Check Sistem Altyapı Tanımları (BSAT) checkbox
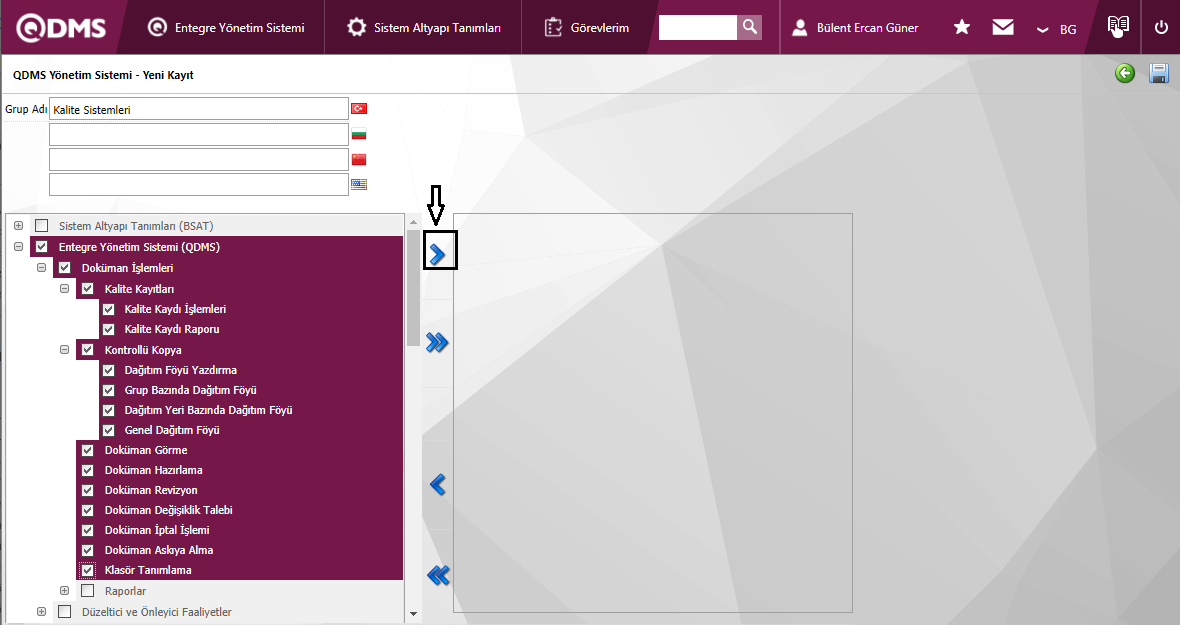The height and width of the screenshot is (625, 1180). pos(41,226)
